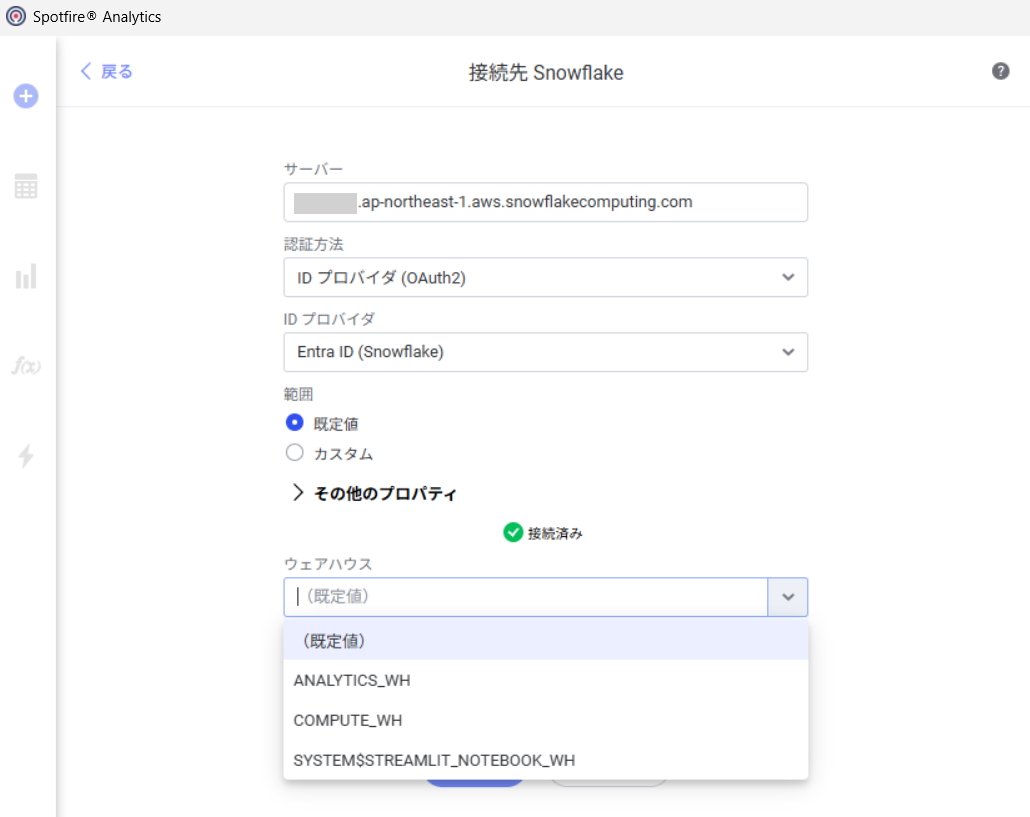This screenshot has width=1030, height=817.
Task: Choose COMPUTE_WH from the warehouse list
Action: click(x=545, y=720)
